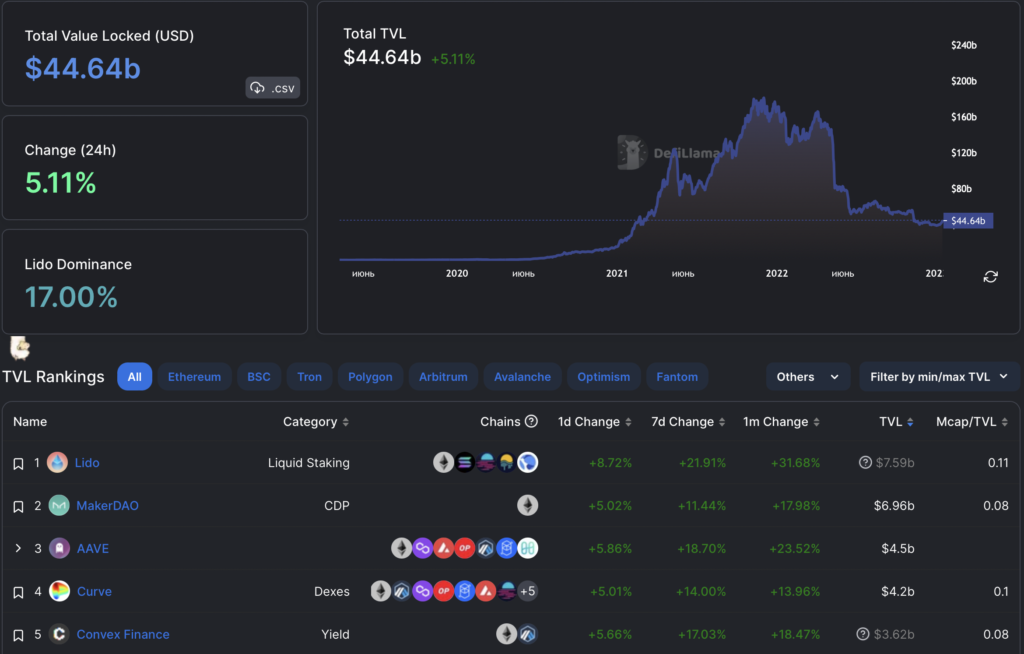Toggle bookmark for MakerDAO row
This screenshot has height=654, width=1024.
18,507
